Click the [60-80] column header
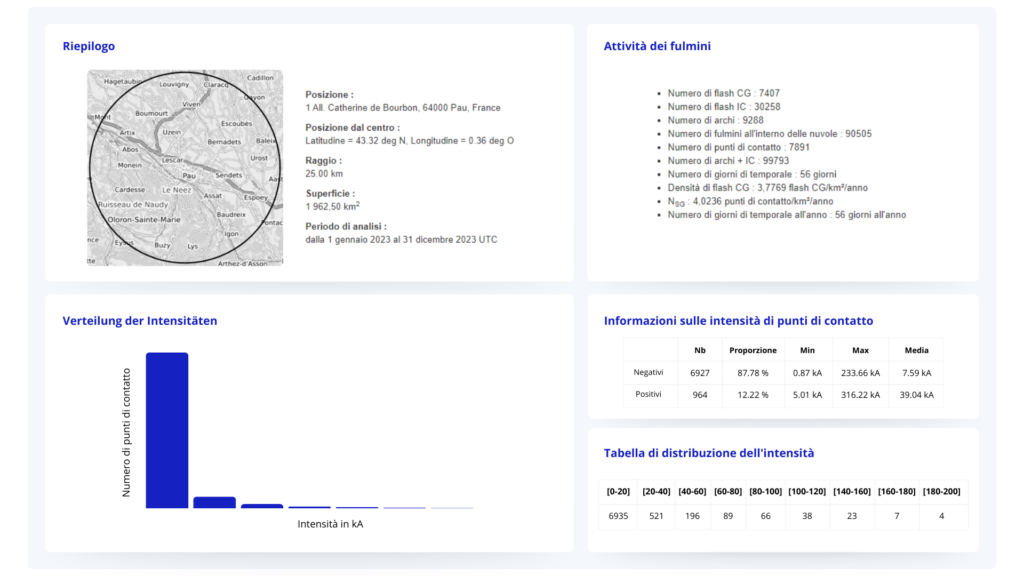The height and width of the screenshot is (576, 1024). [728, 491]
